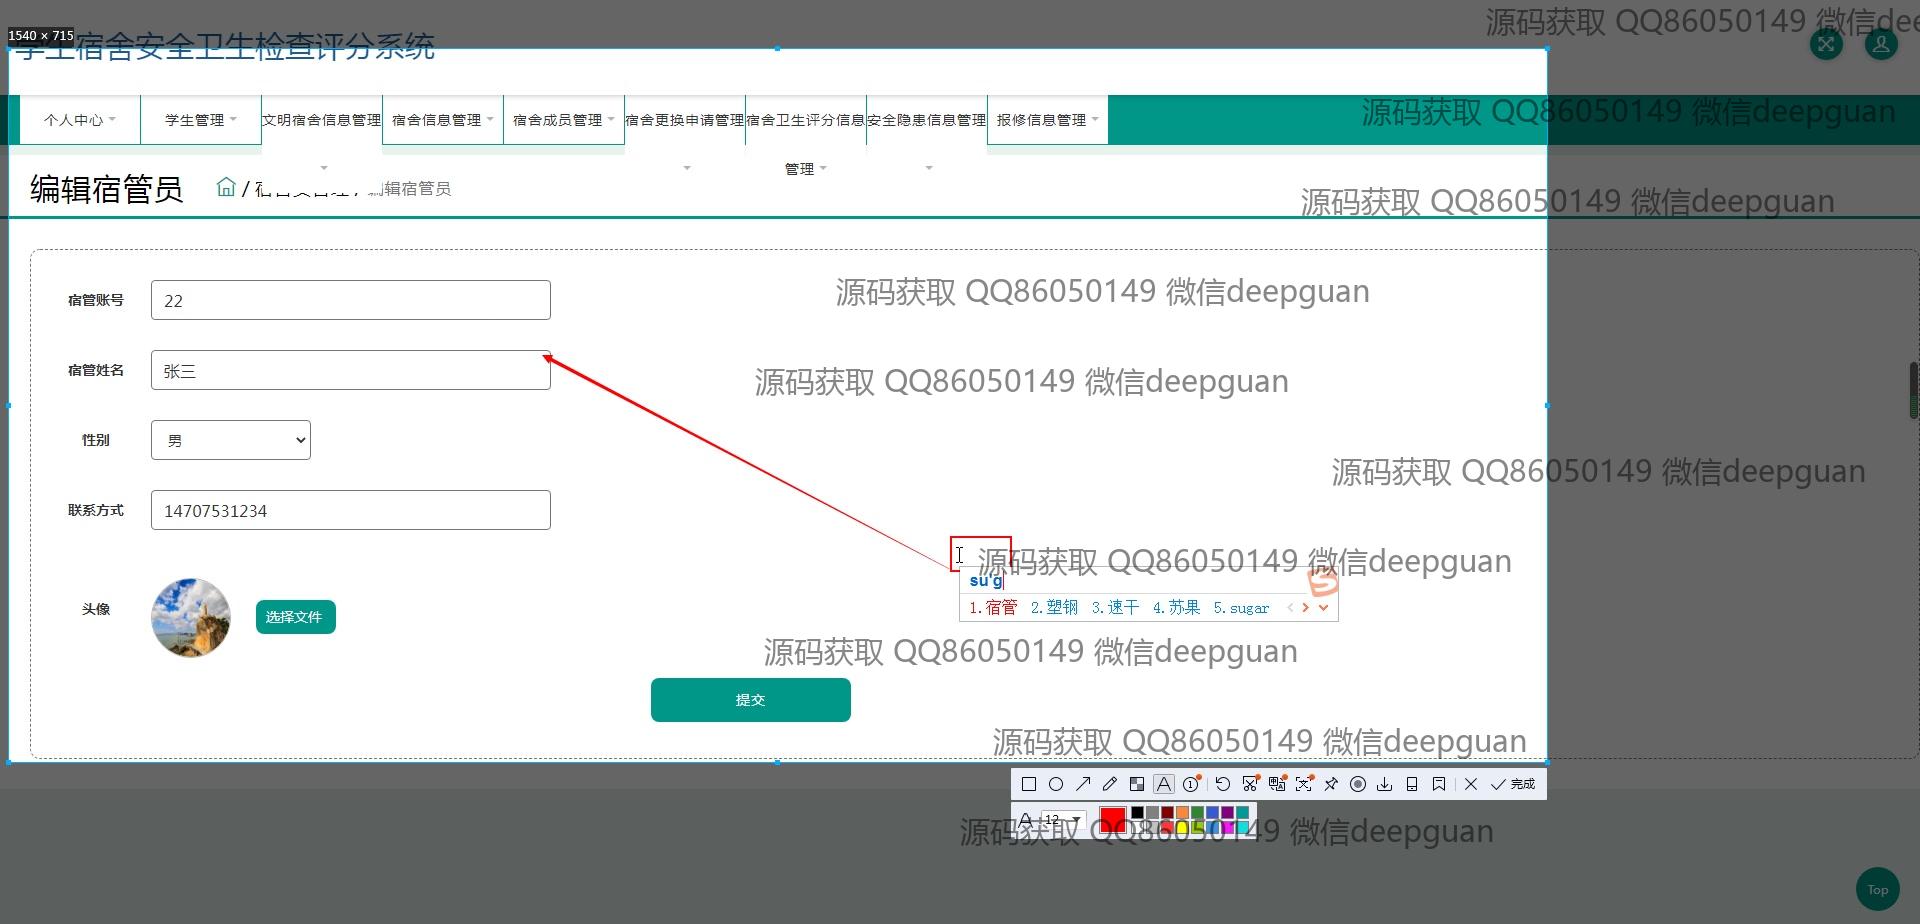Click the scissors long-screenshot icon
Image resolution: width=1920 pixels, height=924 pixels.
1250,784
